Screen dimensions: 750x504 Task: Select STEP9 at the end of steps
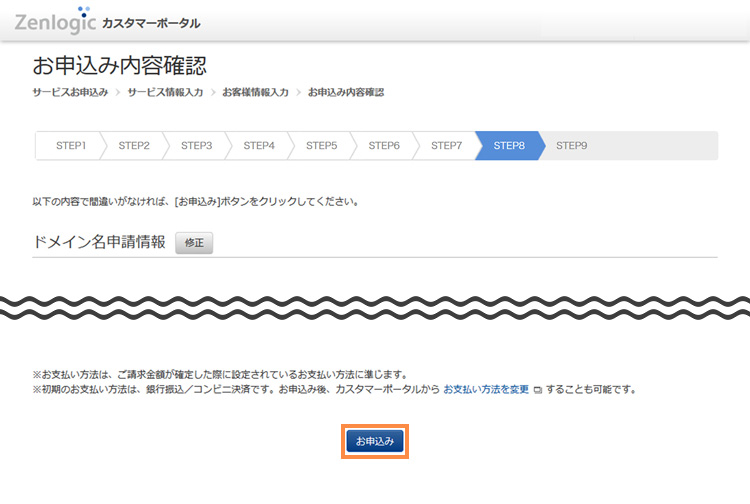(571, 146)
